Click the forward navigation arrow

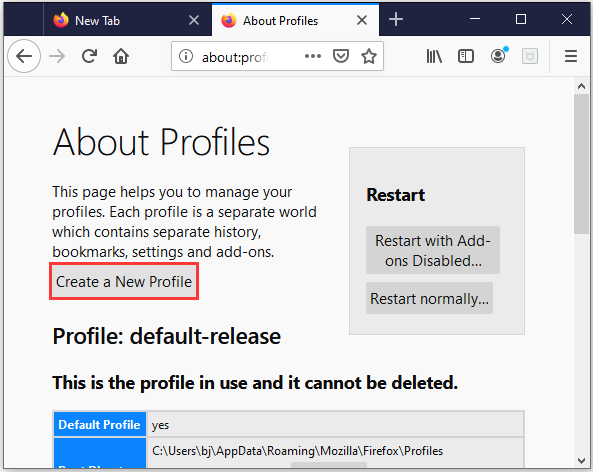(57, 56)
